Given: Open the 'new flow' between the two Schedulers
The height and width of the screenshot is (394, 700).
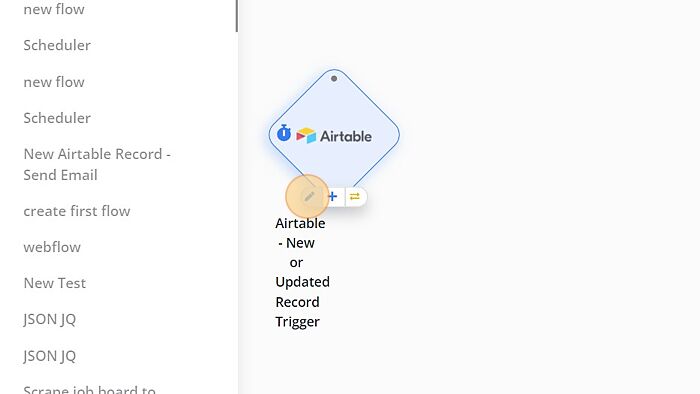Looking at the screenshot, I should pyautogui.click(x=54, y=82).
